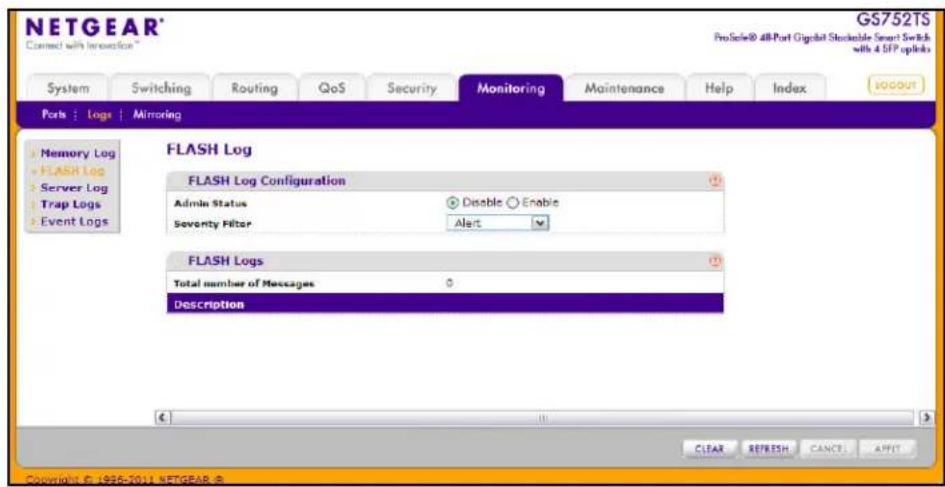945x487 pixels.
Task: Switch to the Maintenance tab
Action: [x=624, y=89]
